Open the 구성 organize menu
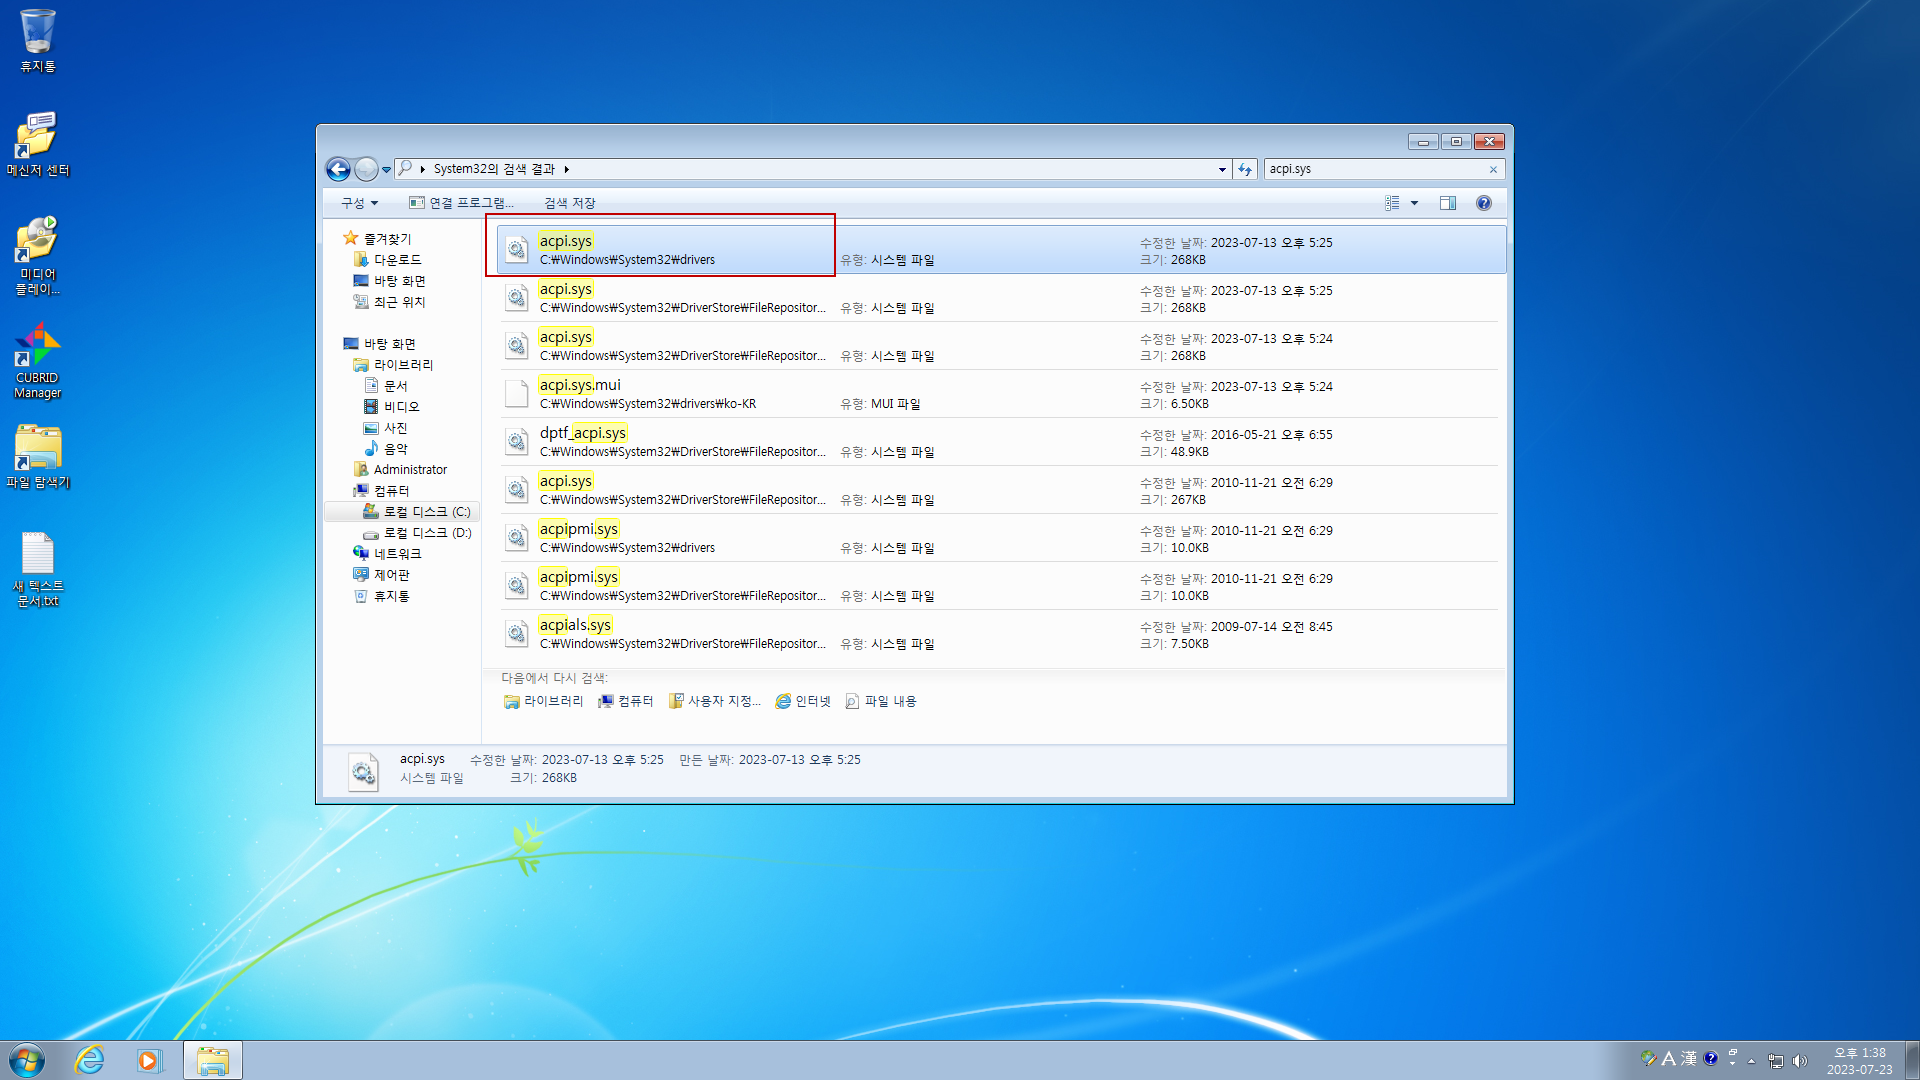Viewport: 1920px width, 1080px height. pyautogui.click(x=359, y=203)
